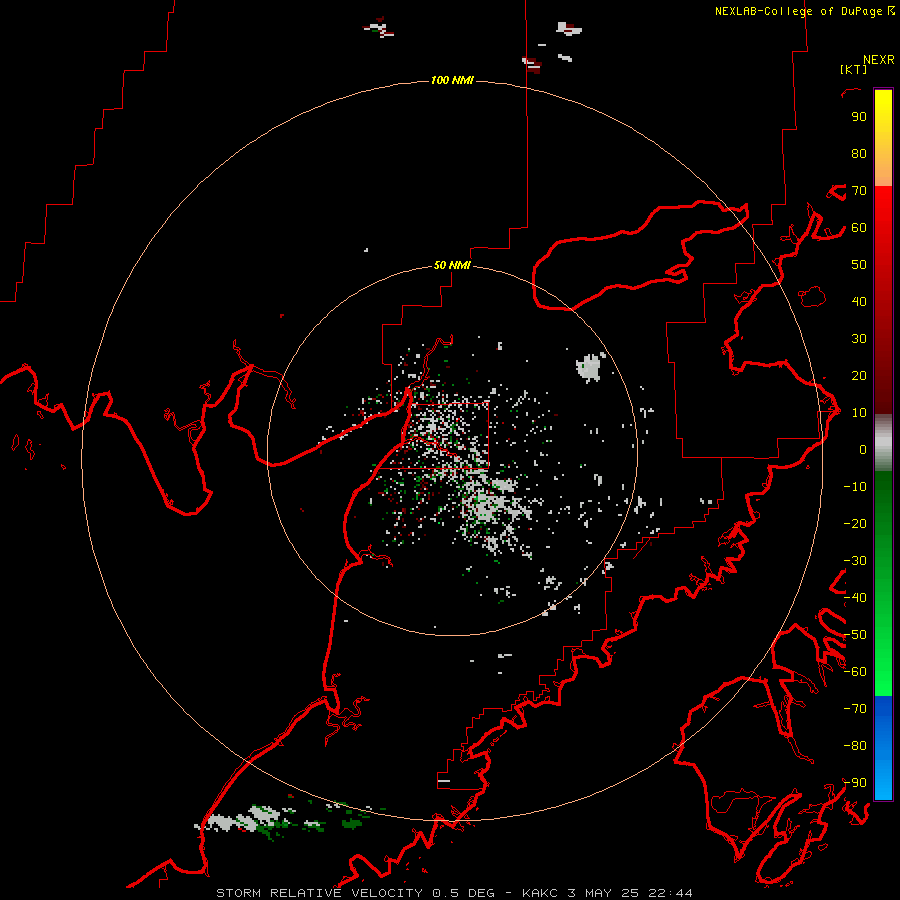Screen dimensions: 900x900
Task: Click the gray echo blob northeast of radar
Action: pos(590,367)
